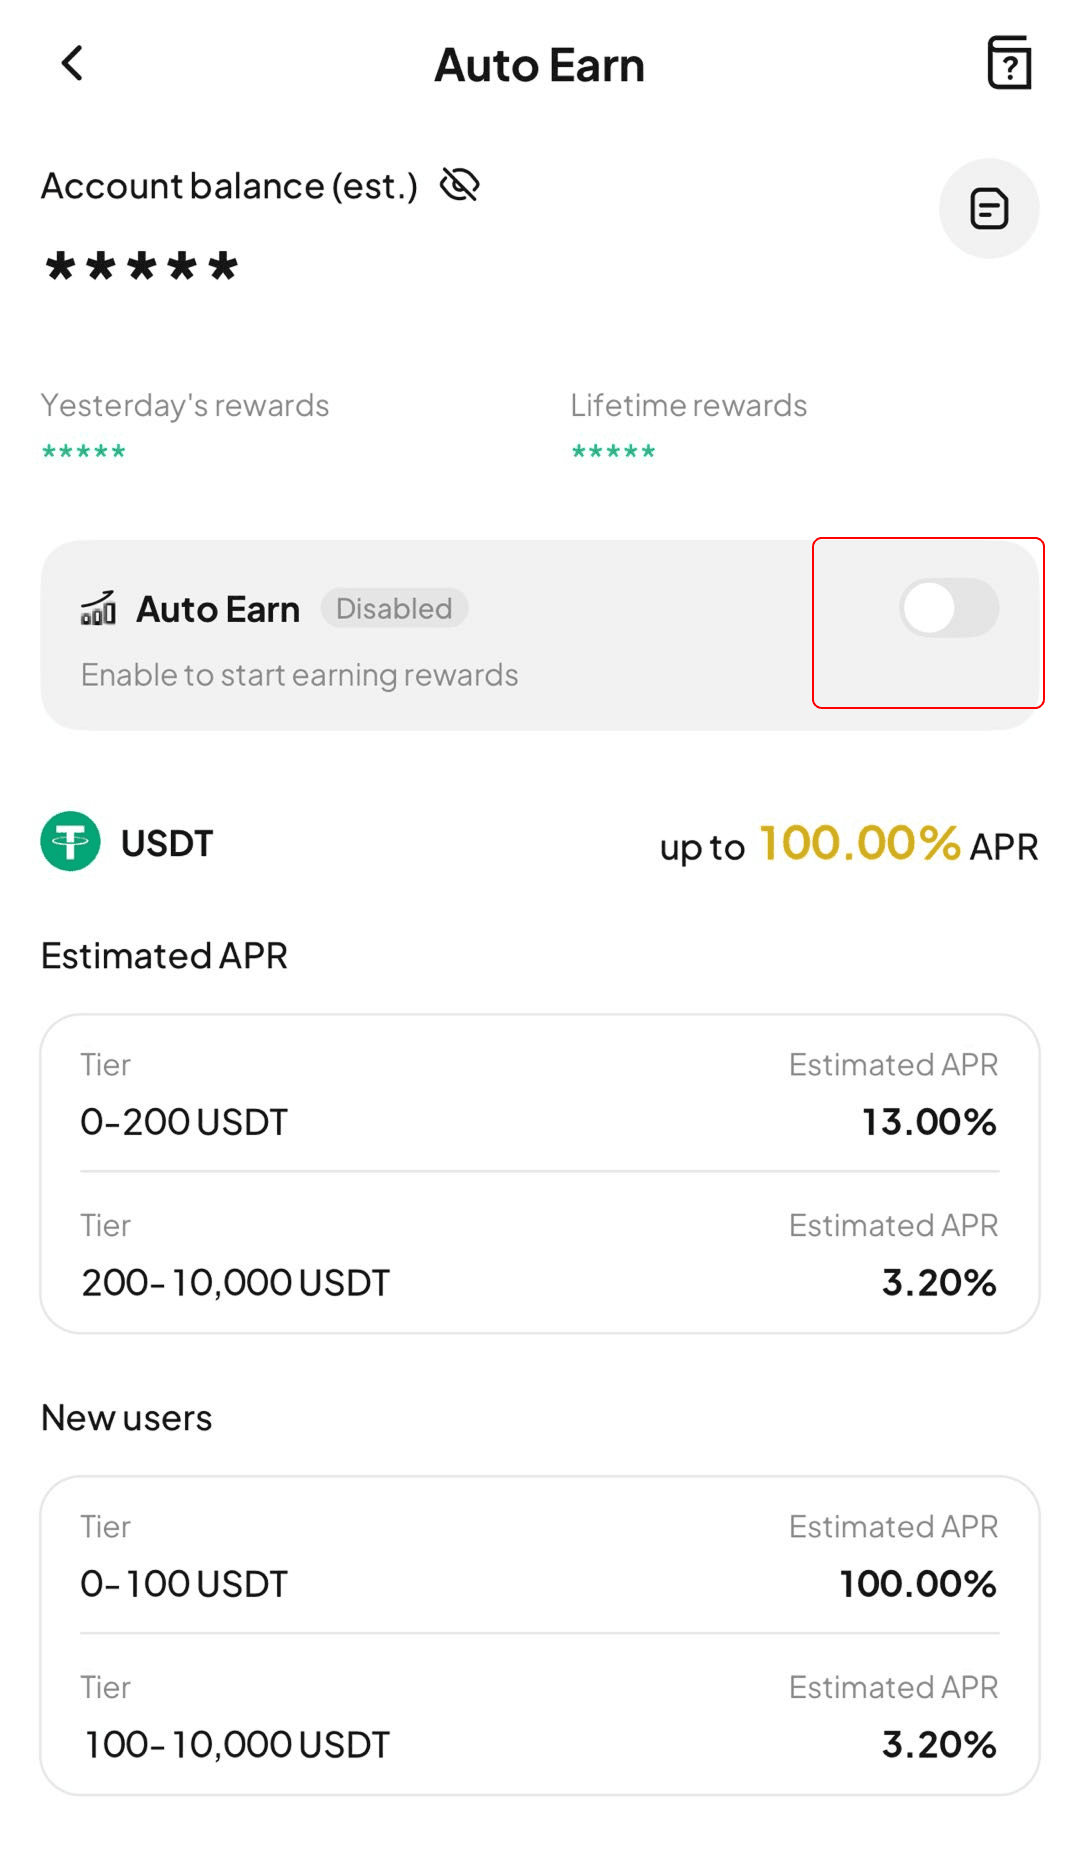This screenshot has width=1080, height=1854.
Task: Tap the Auto Earn chart icon
Action: point(98,608)
